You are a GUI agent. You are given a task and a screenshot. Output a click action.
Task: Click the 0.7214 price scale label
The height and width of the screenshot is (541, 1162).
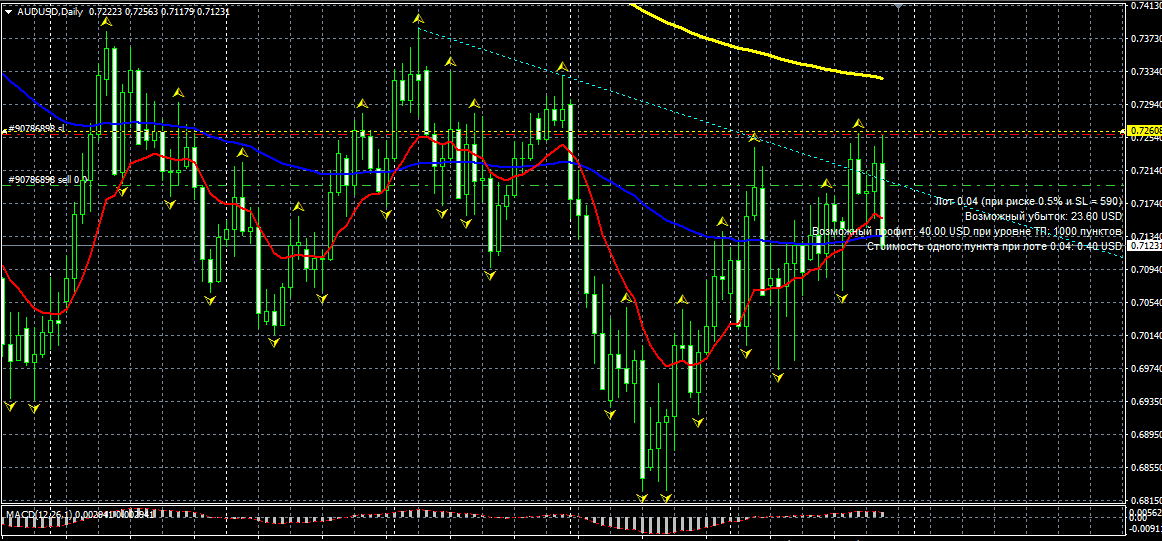click(1146, 170)
